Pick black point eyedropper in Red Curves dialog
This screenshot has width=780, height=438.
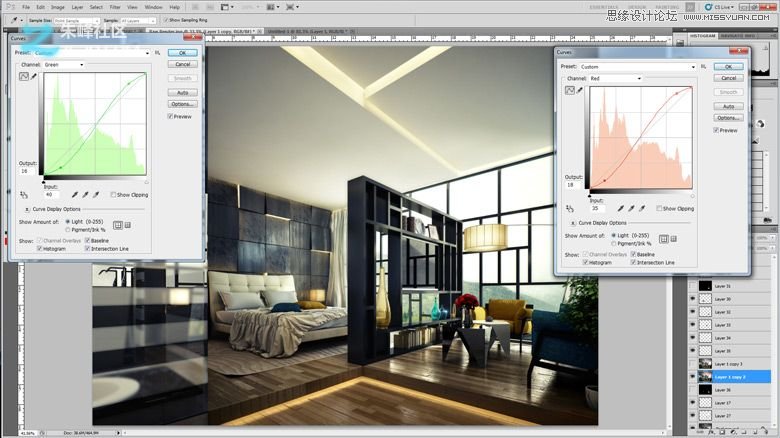(x=620, y=208)
